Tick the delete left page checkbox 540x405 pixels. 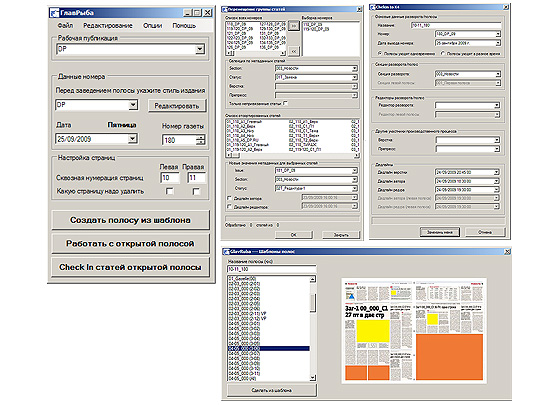point(169,191)
